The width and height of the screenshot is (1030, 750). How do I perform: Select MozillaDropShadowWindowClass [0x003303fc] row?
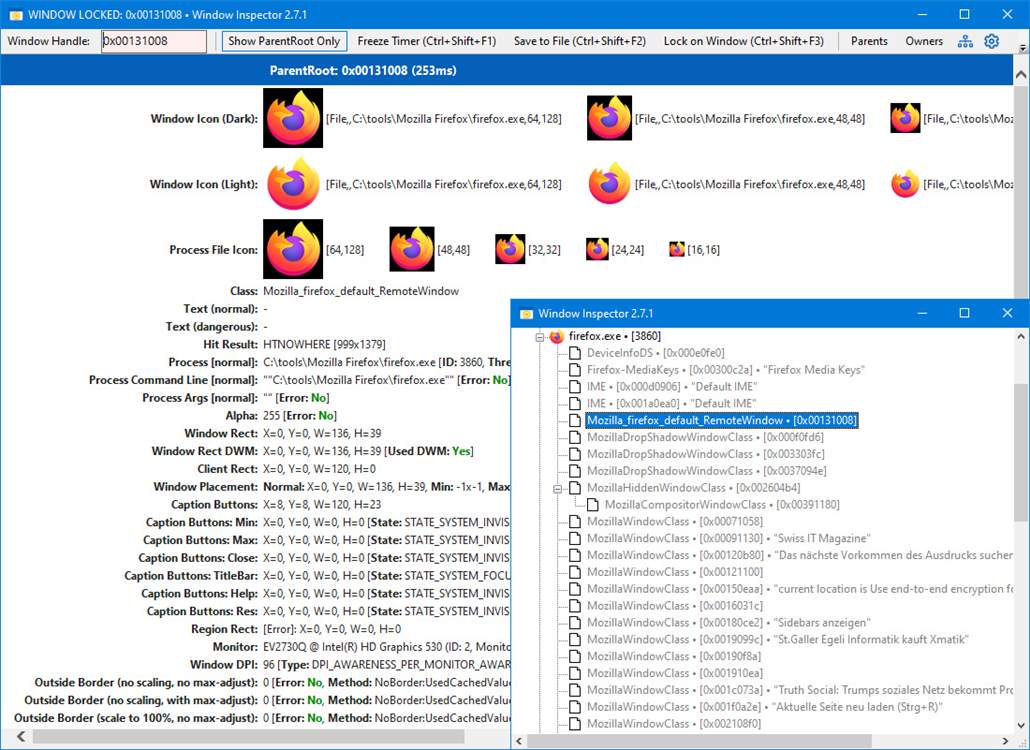coord(705,454)
